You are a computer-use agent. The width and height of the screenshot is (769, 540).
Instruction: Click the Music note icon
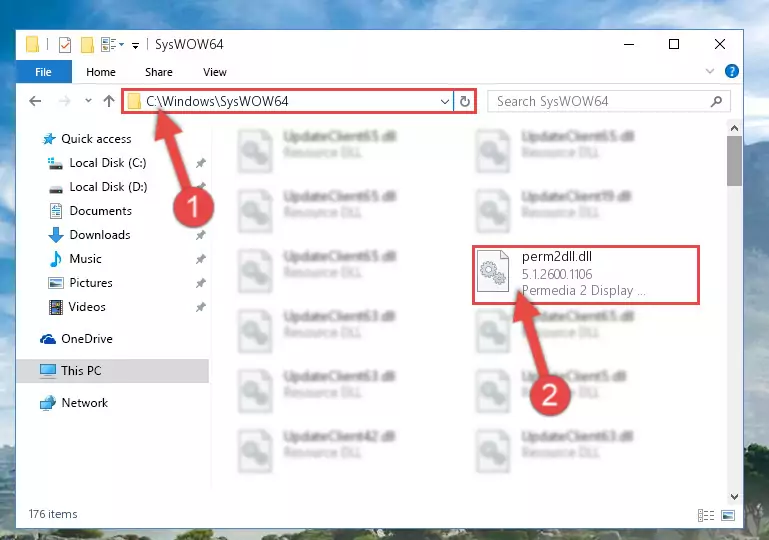[56, 259]
